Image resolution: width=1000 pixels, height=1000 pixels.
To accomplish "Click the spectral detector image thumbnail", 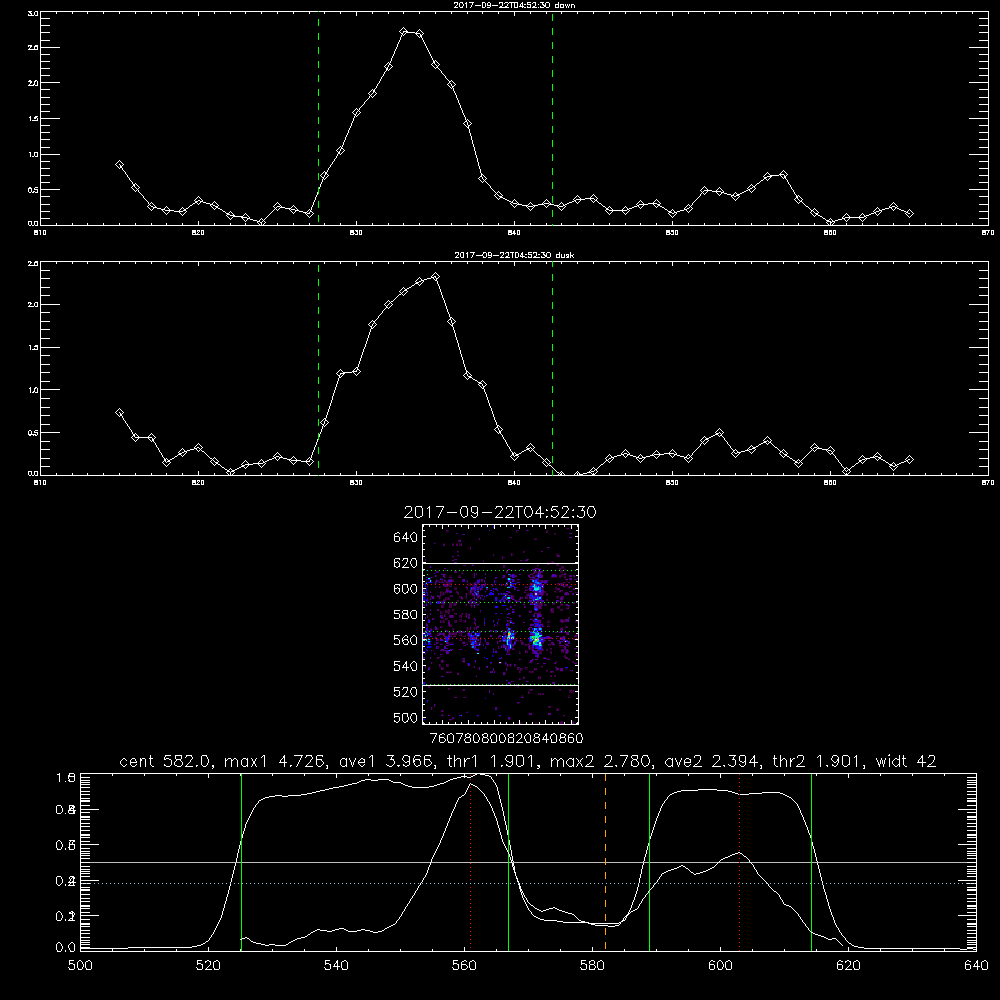I will [500, 624].
